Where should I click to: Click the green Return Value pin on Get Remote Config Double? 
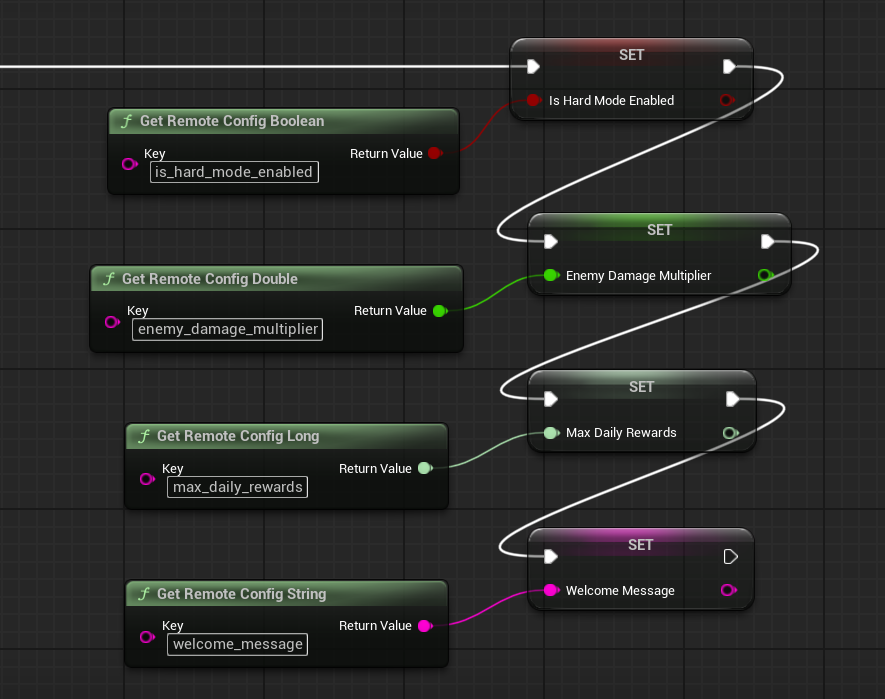438,311
